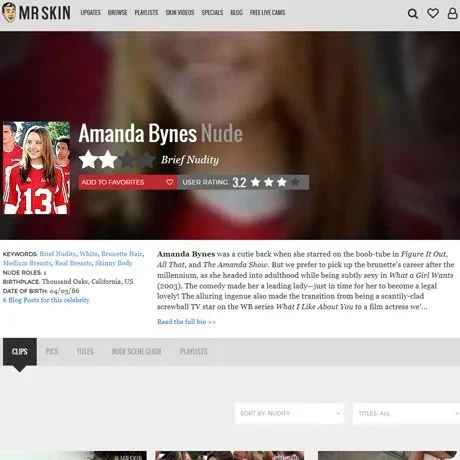Open the user account icon
This screenshot has width=460, height=460.
click(452, 13)
